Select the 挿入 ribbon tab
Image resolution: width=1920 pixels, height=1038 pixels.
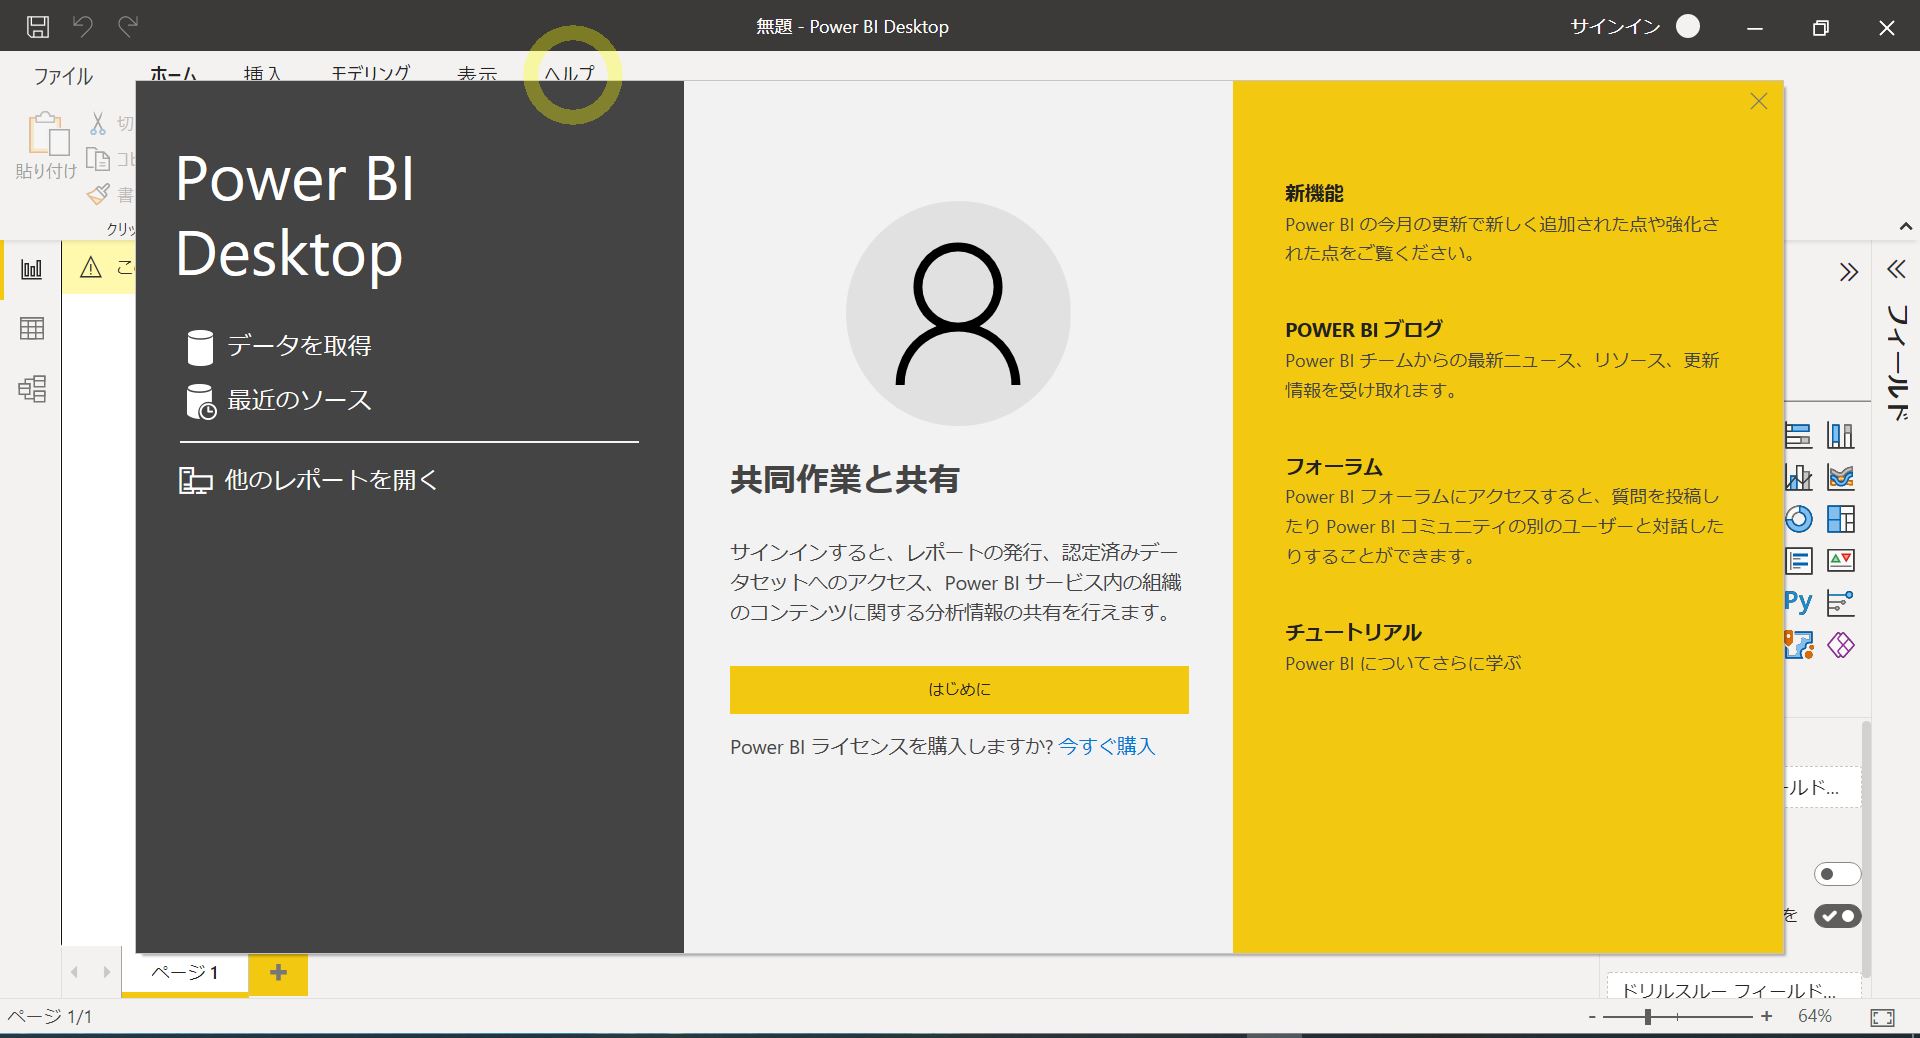pos(262,73)
